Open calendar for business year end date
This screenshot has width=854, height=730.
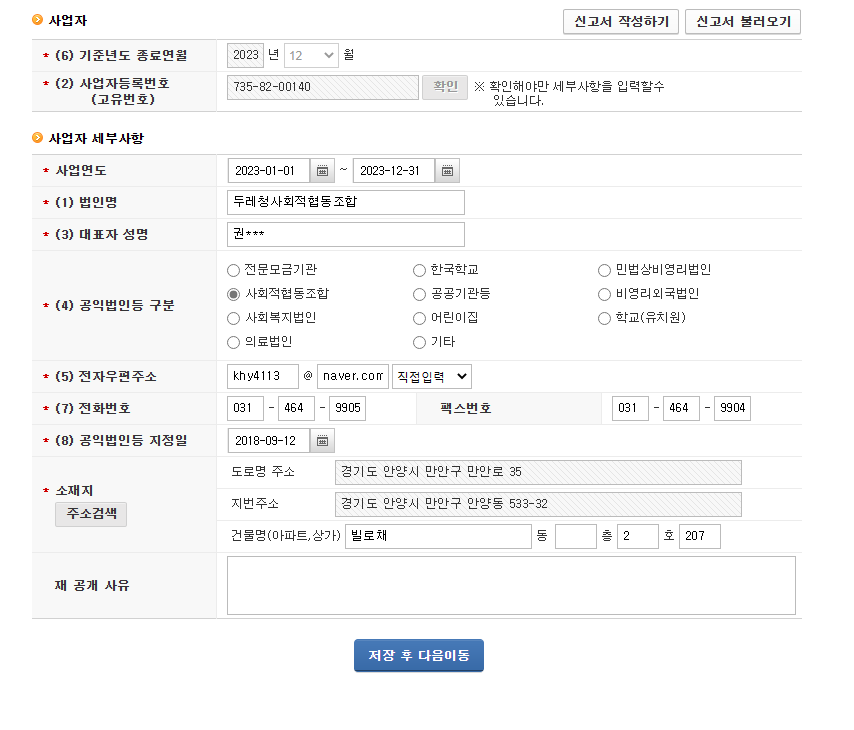click(448, 171)
